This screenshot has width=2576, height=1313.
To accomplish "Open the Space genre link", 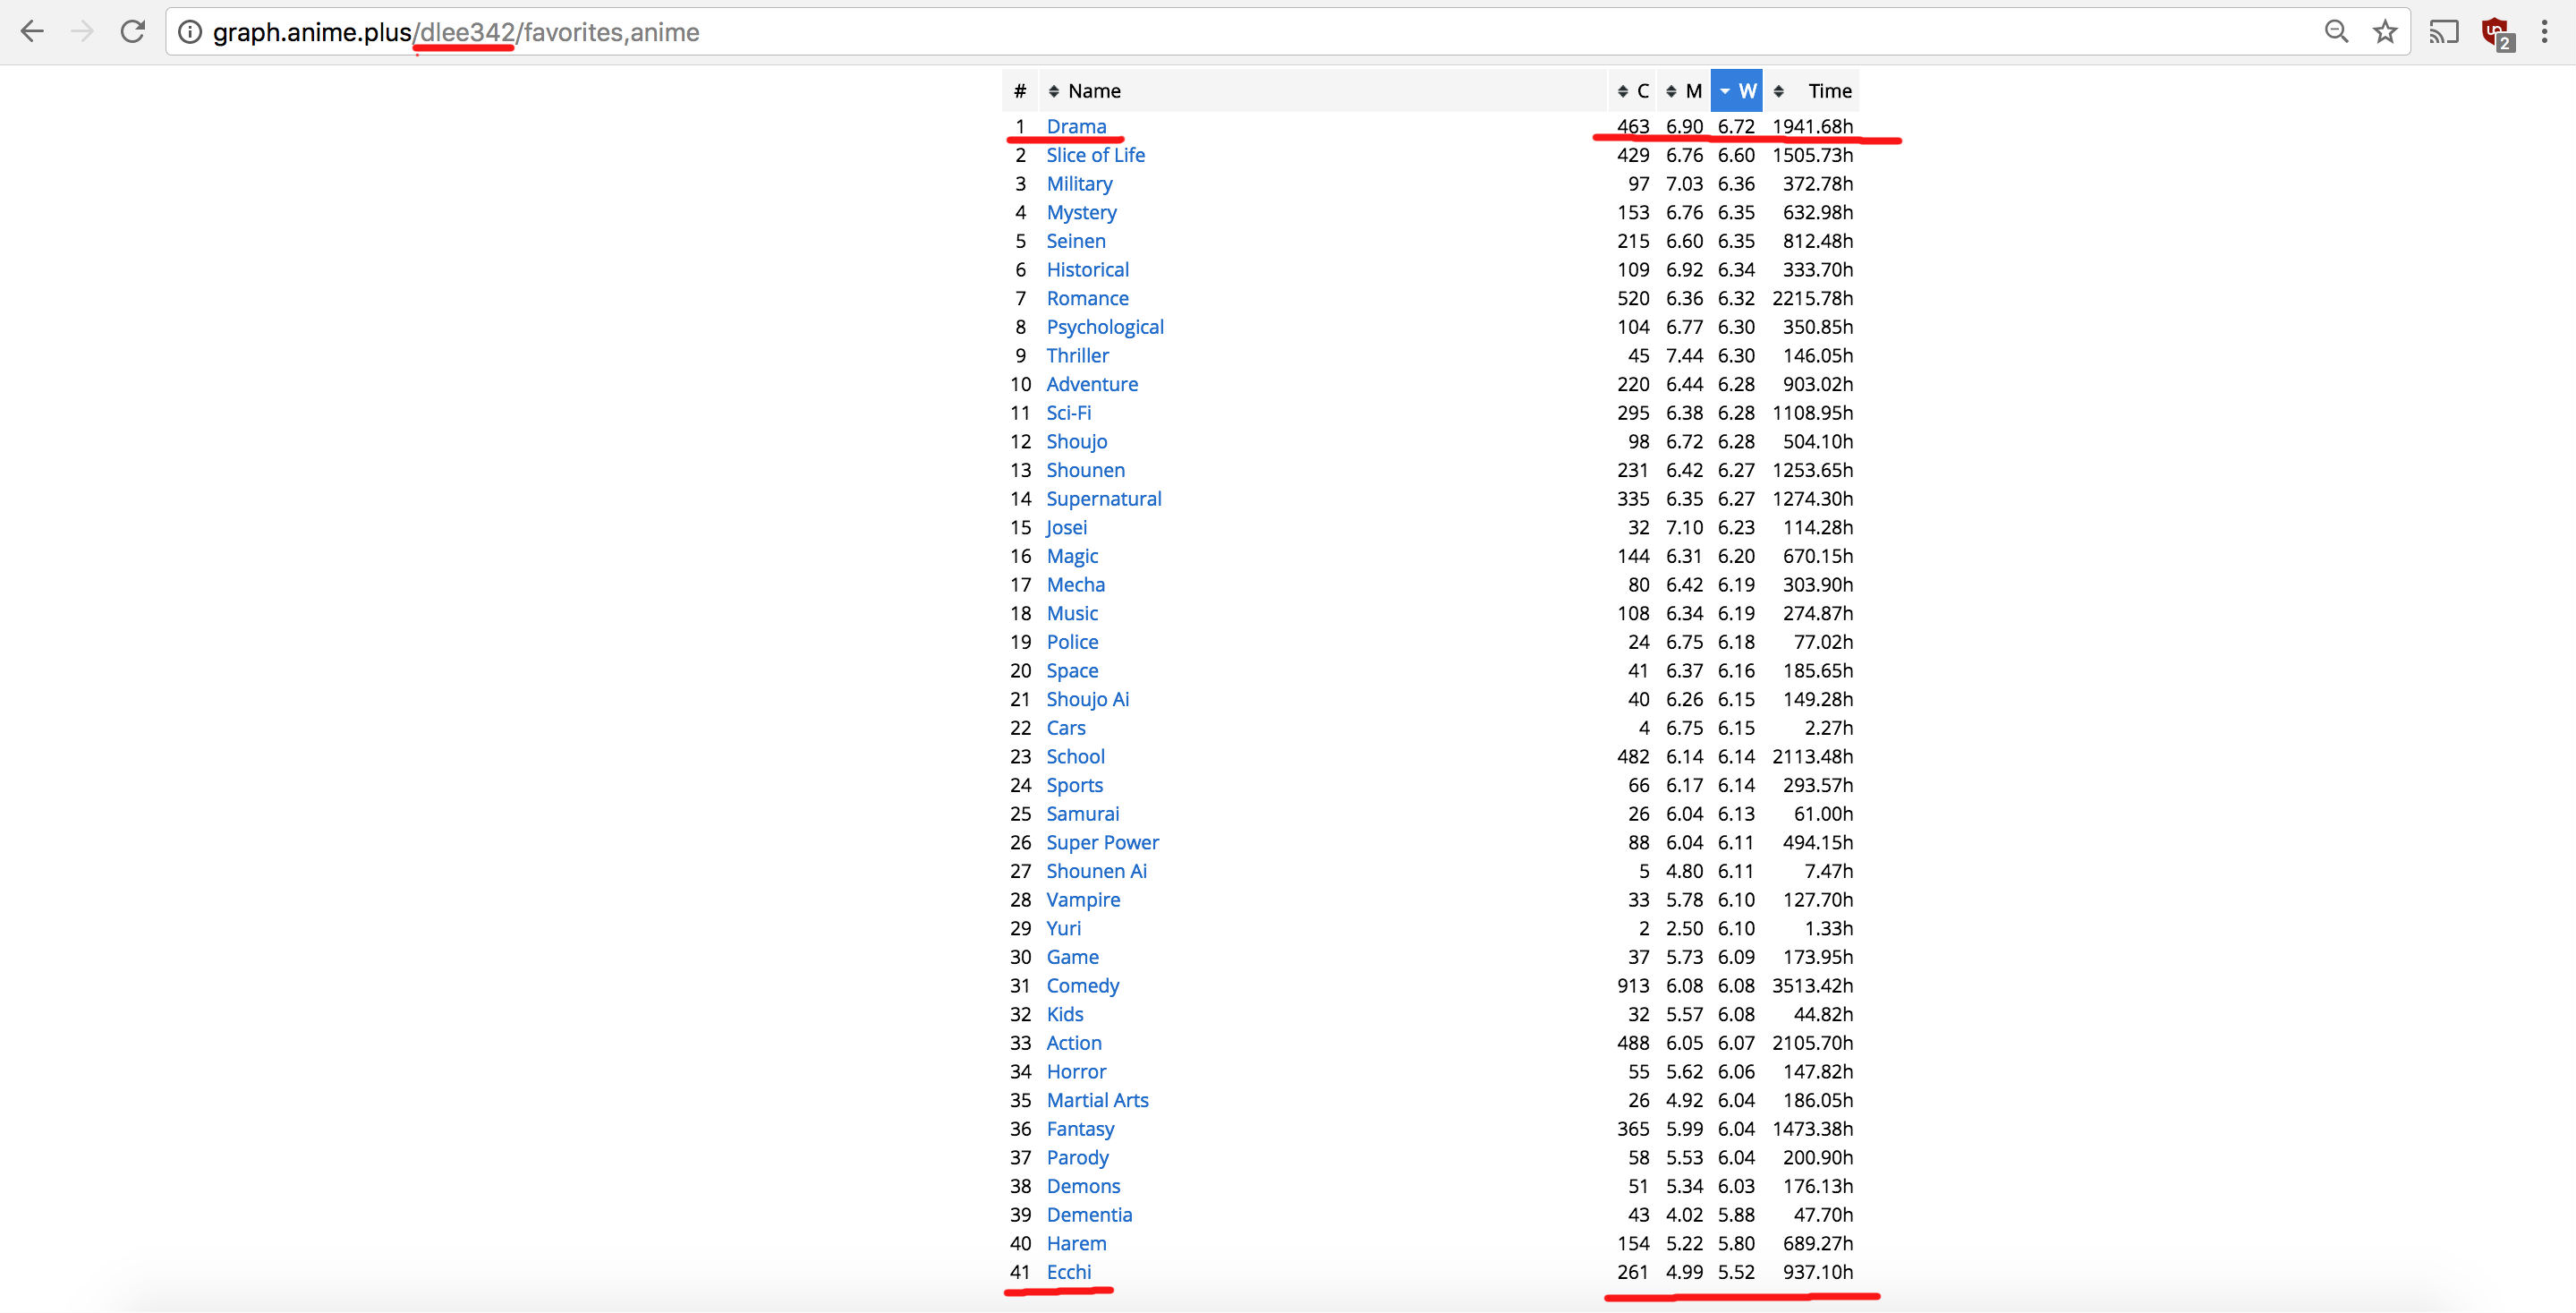I will pos(1072,671).
